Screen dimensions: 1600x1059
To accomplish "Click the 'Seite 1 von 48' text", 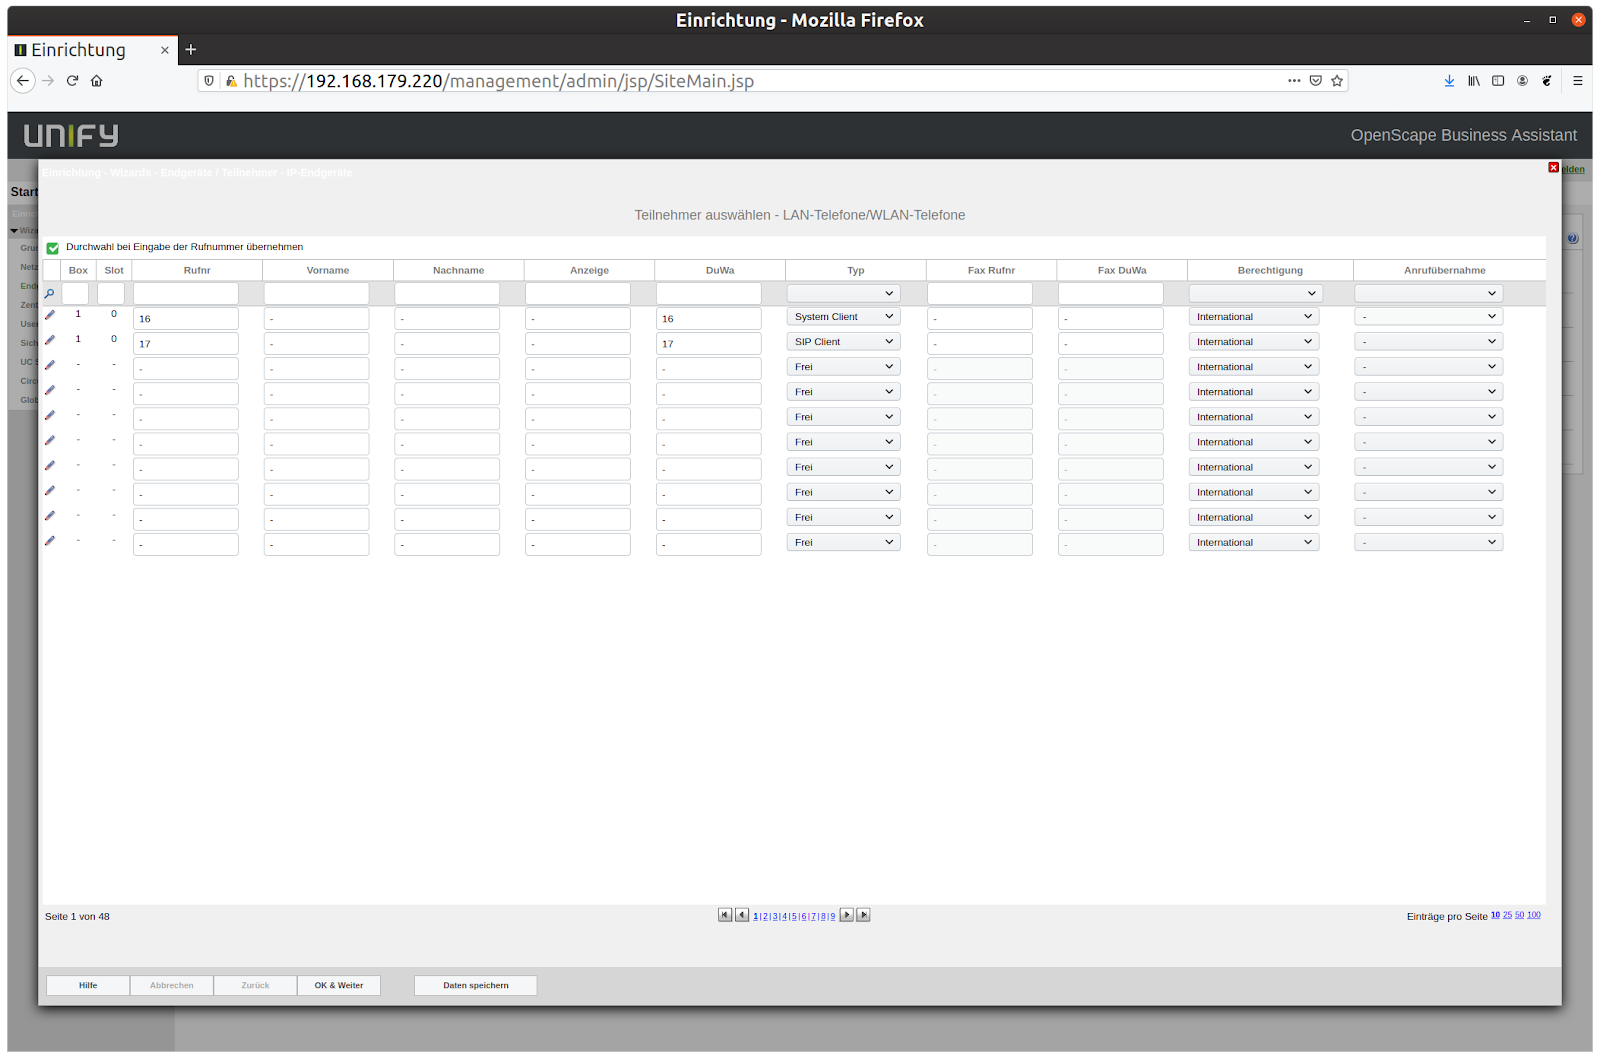I will 77,917.
